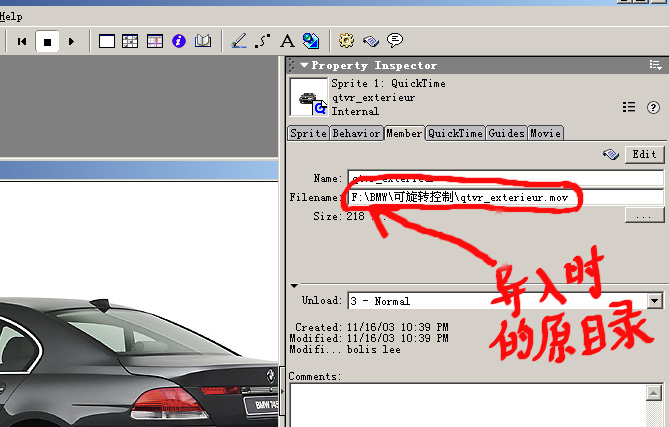
Task: Open the Score window icon
Action: (155, 41)
